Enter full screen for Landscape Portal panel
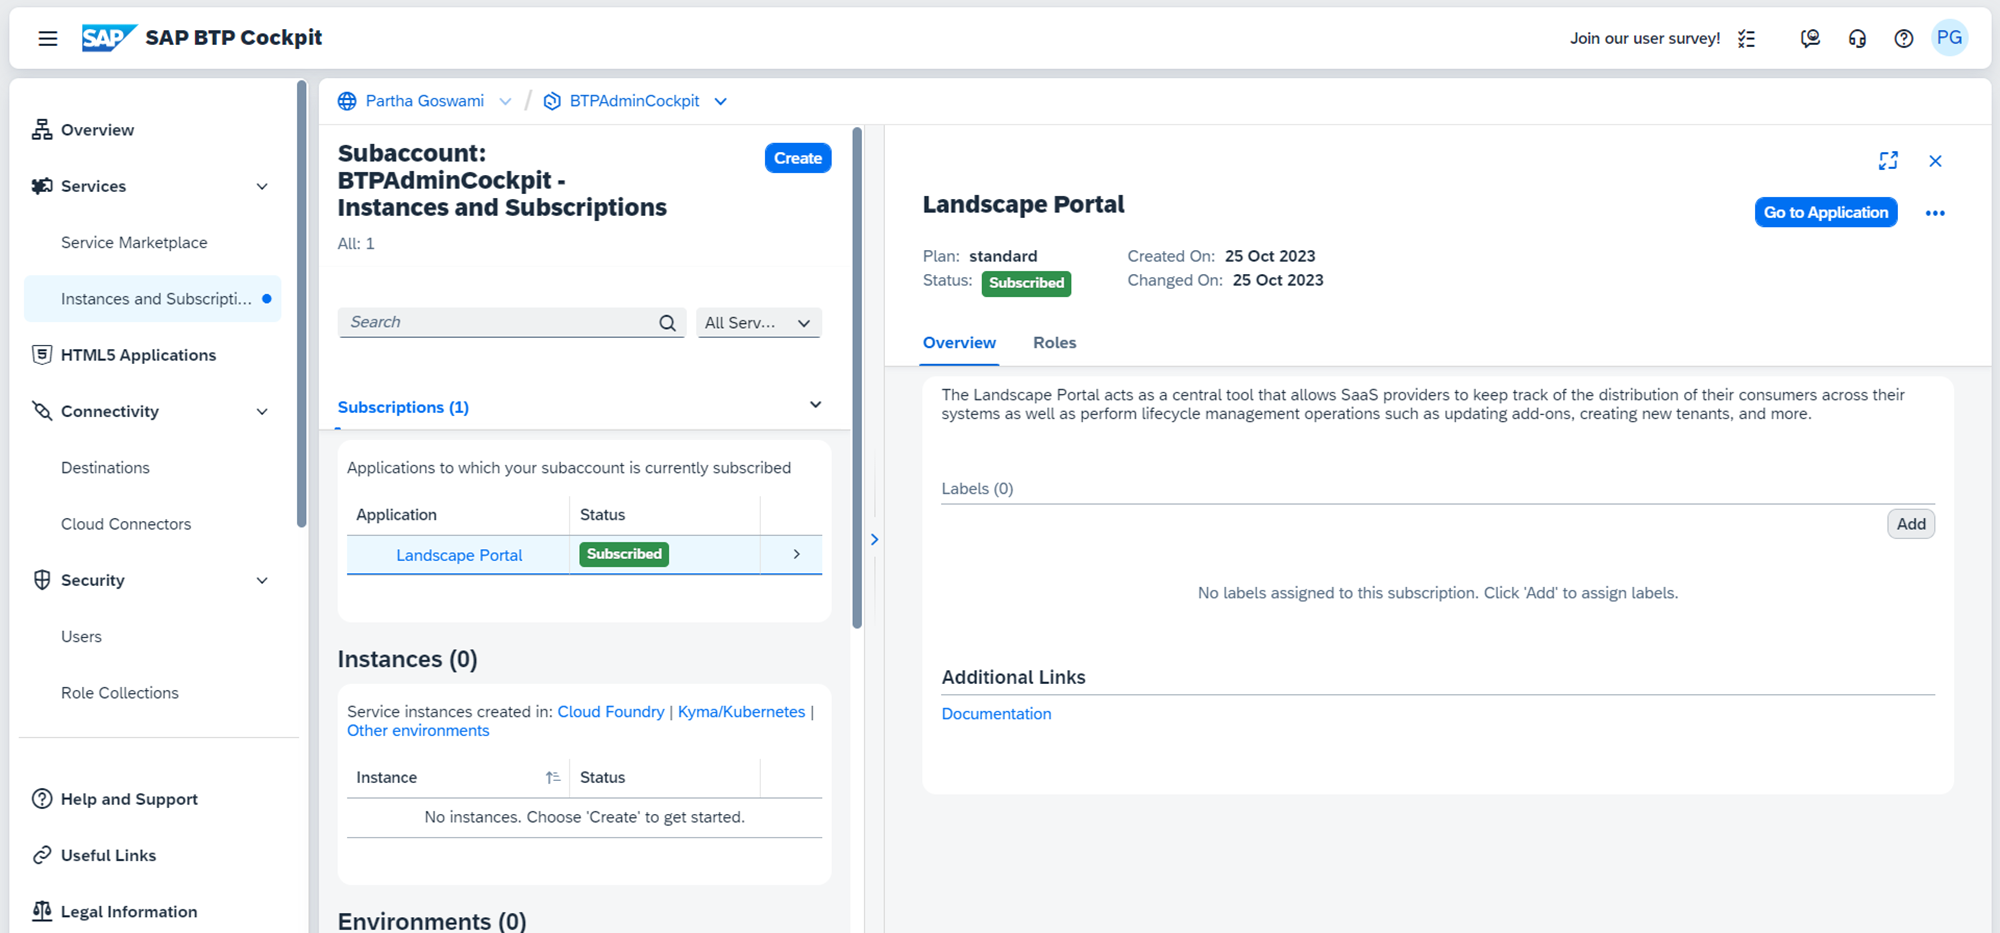This screenshot has height=933, width=2000. (x=1888, y=161)
